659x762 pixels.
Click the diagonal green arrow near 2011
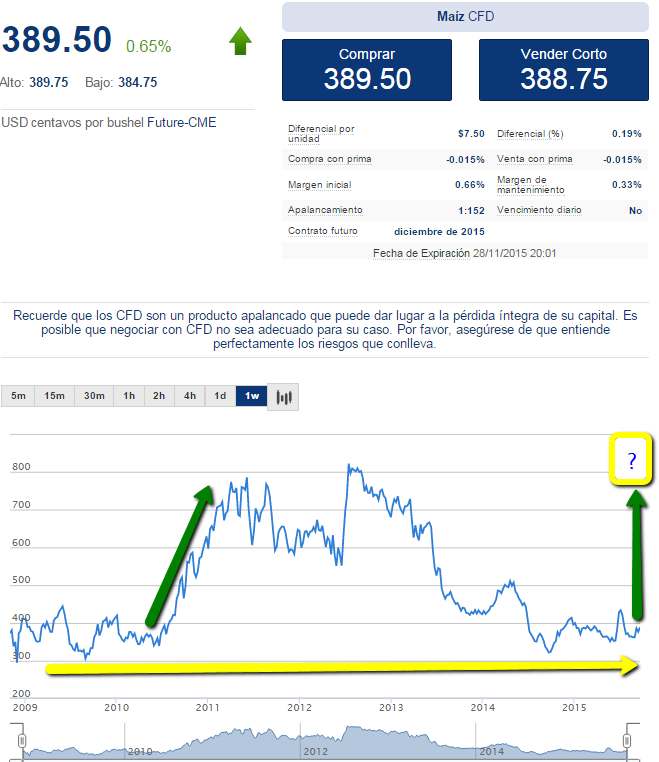tap(180, 555)
